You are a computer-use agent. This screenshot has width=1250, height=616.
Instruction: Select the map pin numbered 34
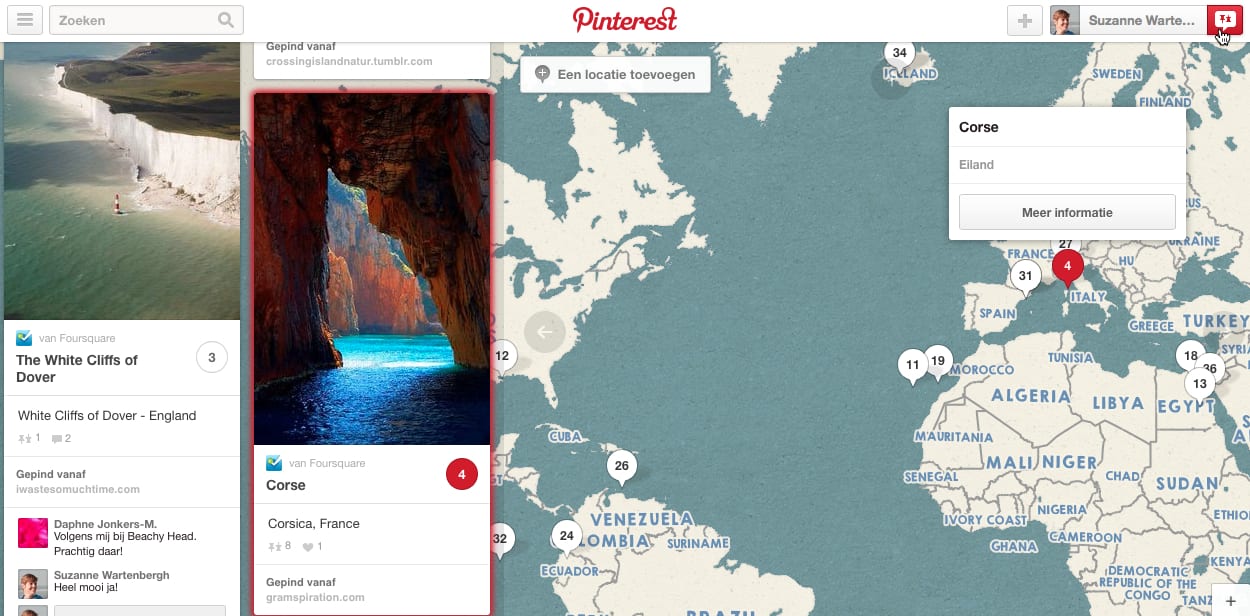pos(900,55)
